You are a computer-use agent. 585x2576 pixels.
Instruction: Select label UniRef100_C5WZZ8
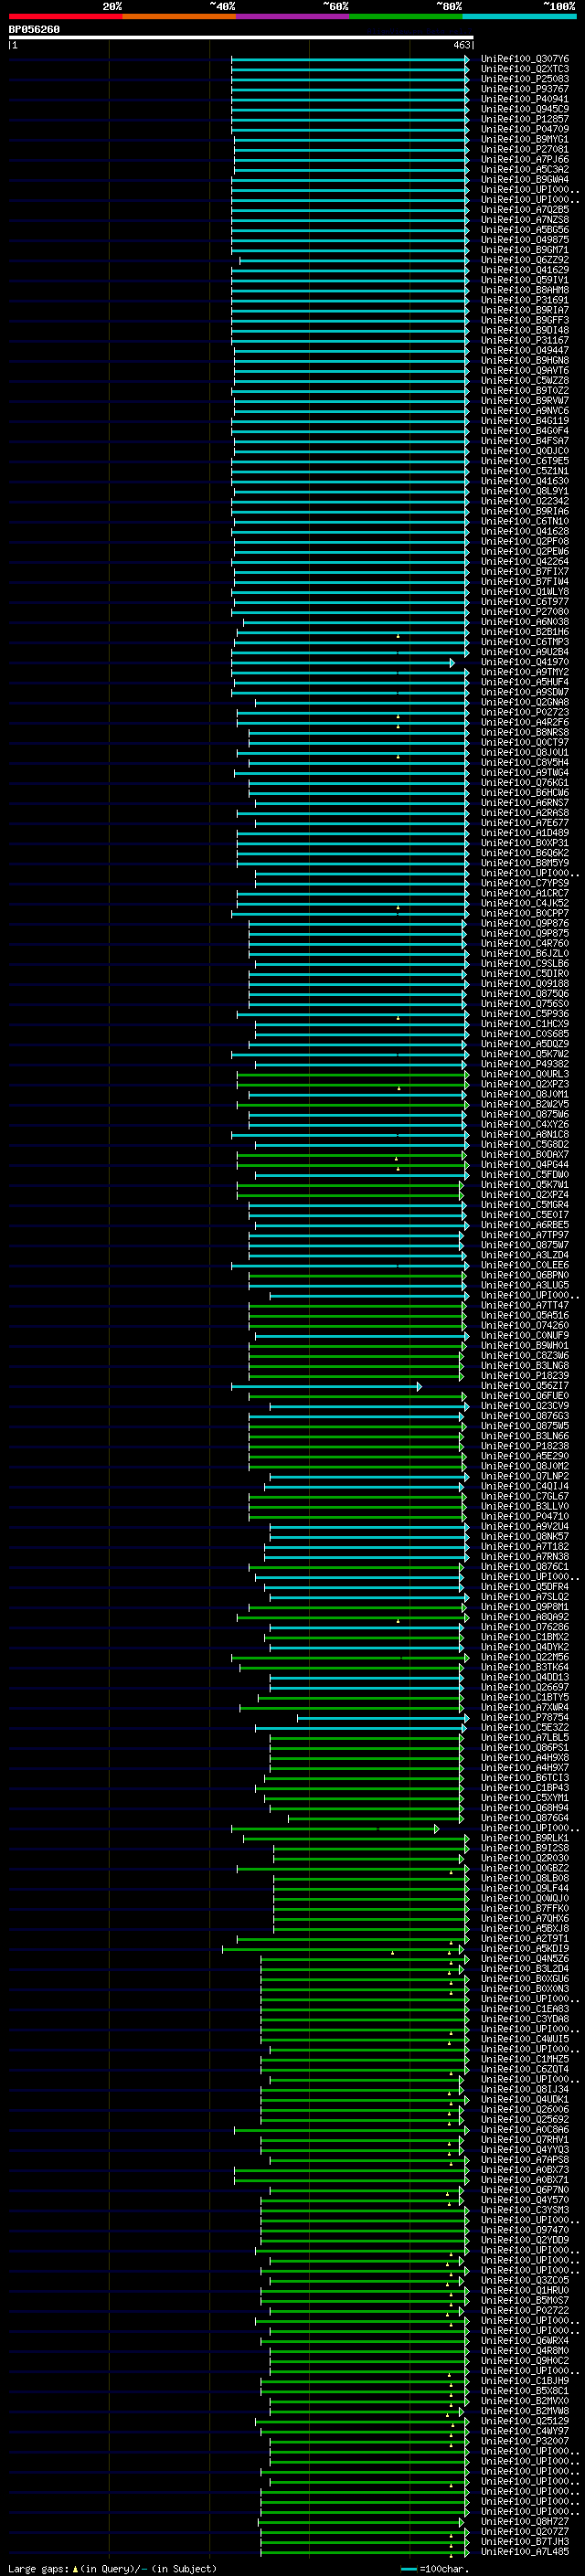(525, 380)
